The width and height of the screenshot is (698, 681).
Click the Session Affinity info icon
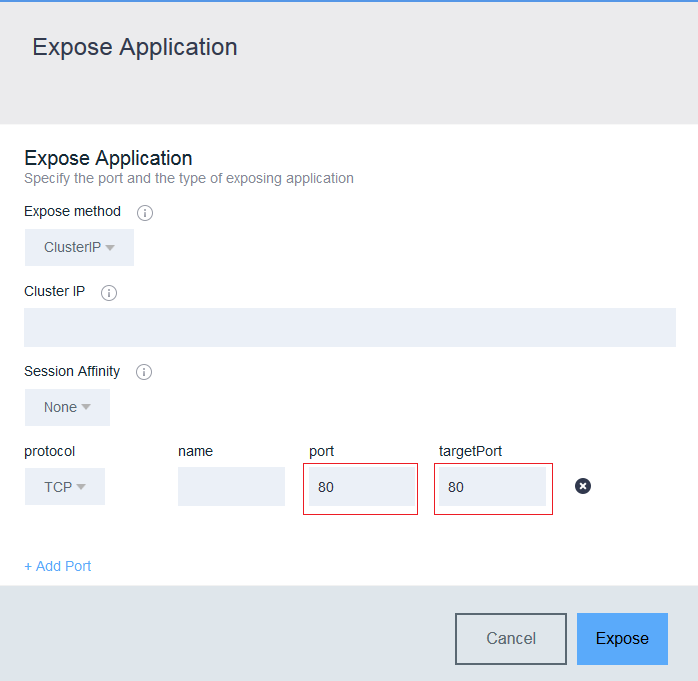pos(144,372)
